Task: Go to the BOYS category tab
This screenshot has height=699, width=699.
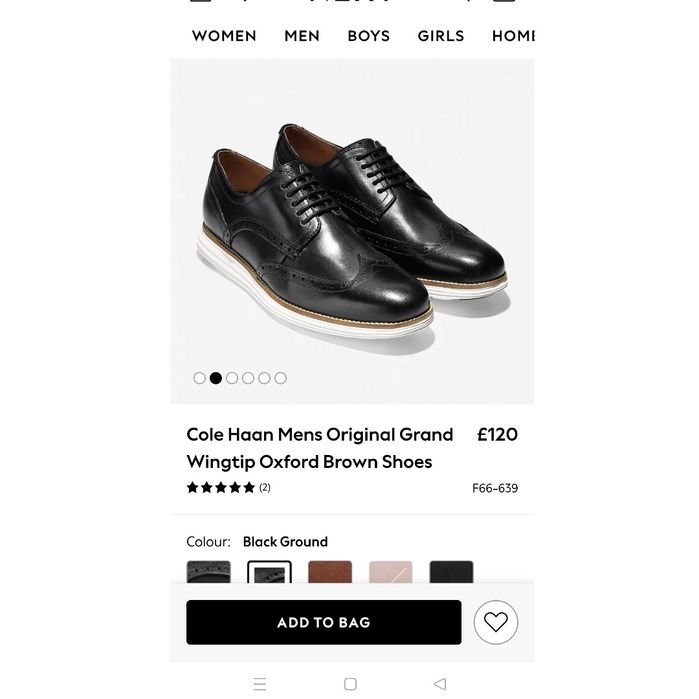Action: click(x=369, y=36)
